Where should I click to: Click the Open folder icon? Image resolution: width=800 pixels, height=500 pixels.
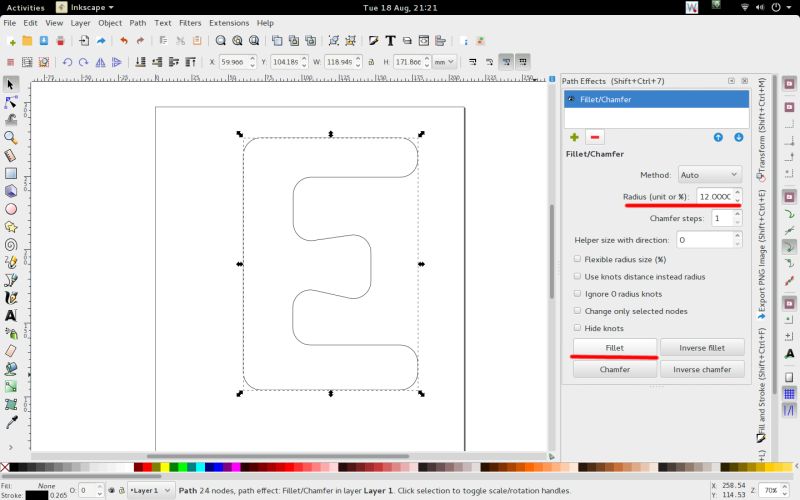point(27,41)
